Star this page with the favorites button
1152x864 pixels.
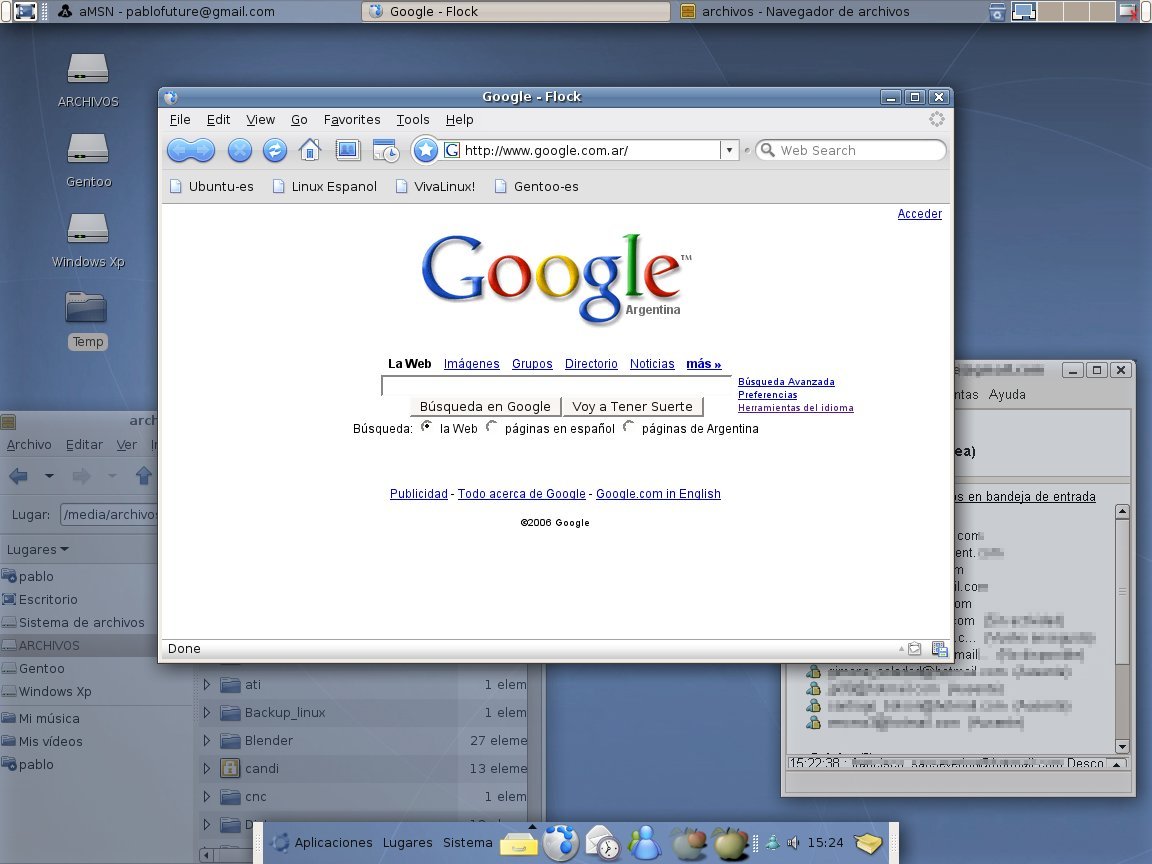click(x=425, y=151)
